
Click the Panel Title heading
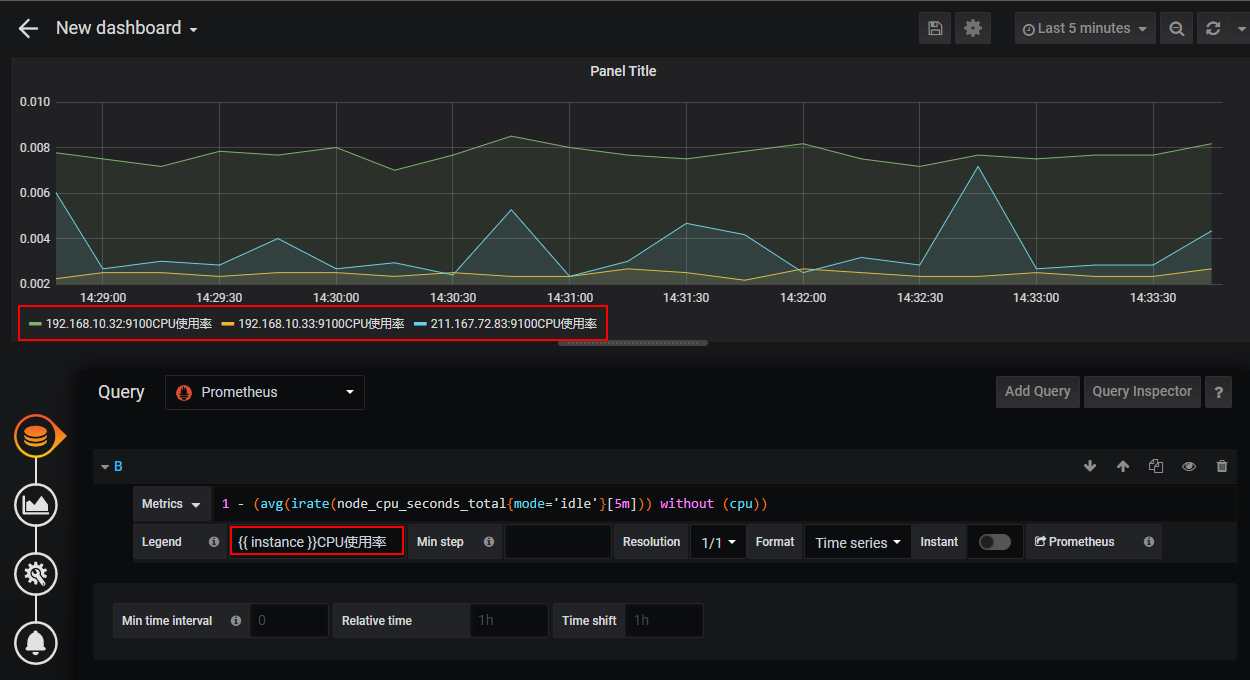click(623, 71)
